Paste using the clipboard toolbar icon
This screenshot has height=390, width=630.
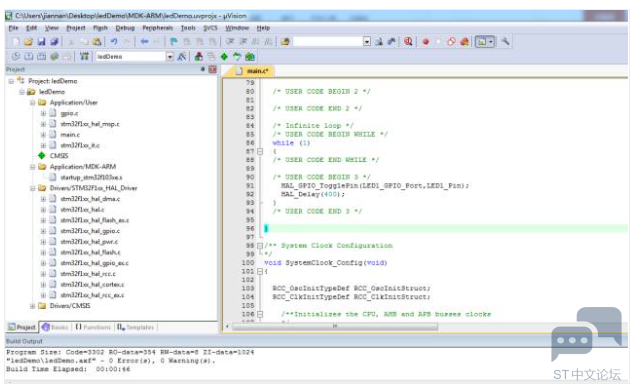(97, 42)
